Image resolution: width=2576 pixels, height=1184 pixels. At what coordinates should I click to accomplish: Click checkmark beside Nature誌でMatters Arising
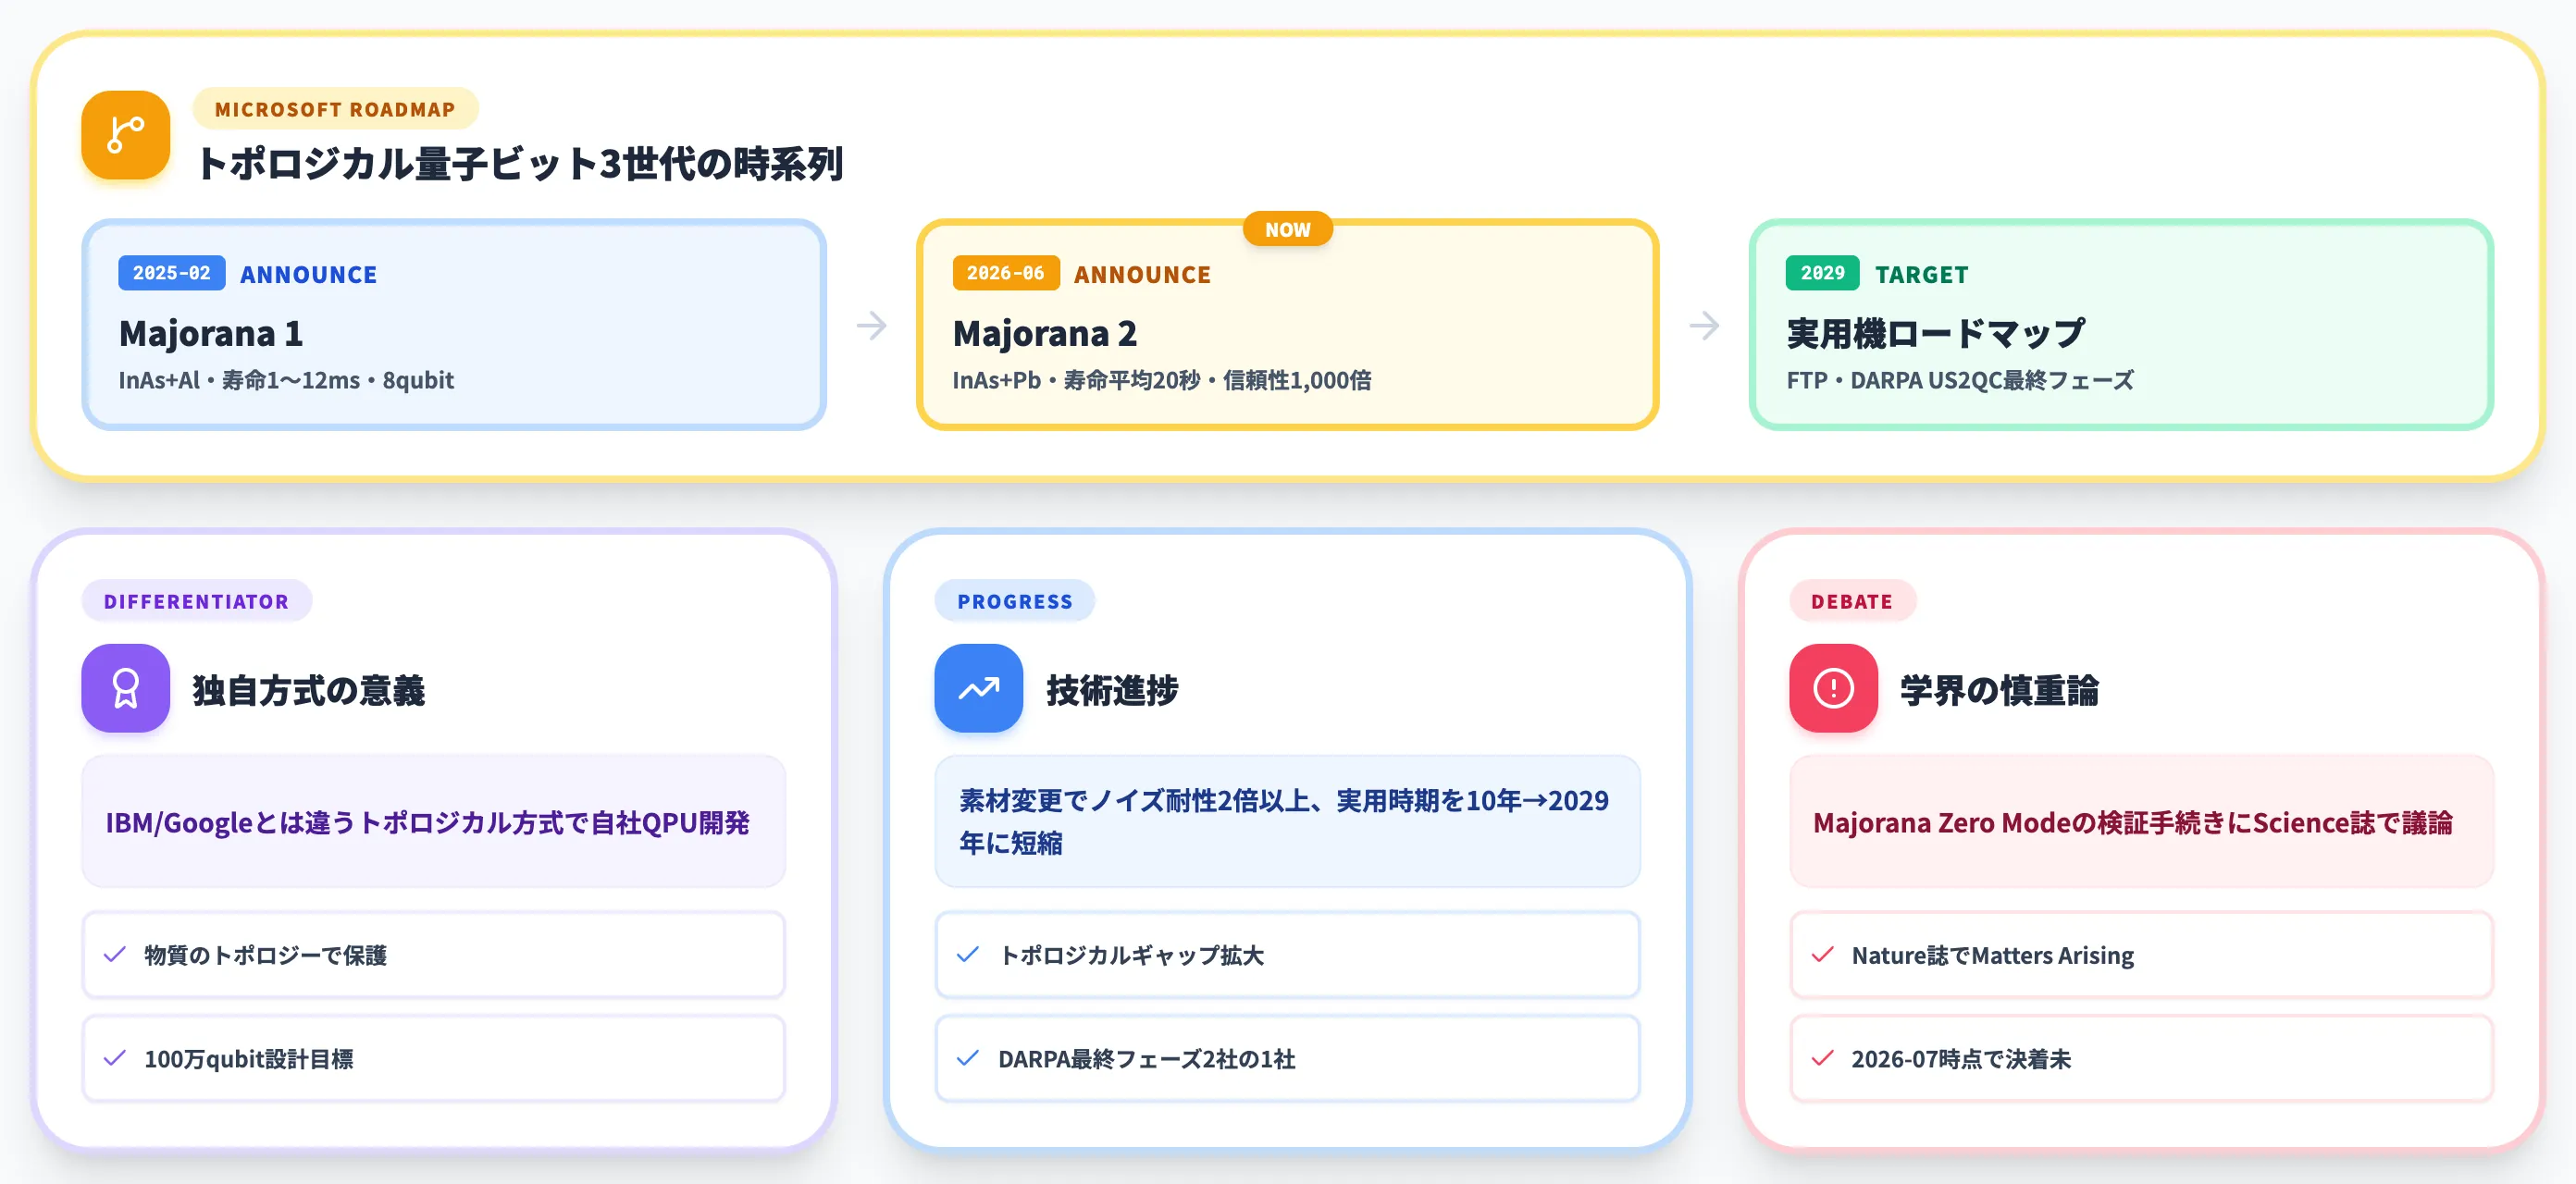(1822, 955)
